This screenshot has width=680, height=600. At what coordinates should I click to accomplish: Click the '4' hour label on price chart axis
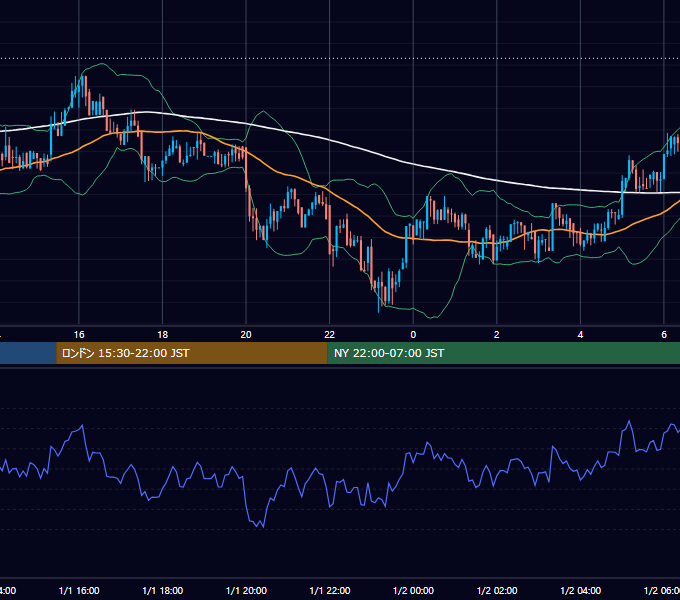(x=580, y=335)
